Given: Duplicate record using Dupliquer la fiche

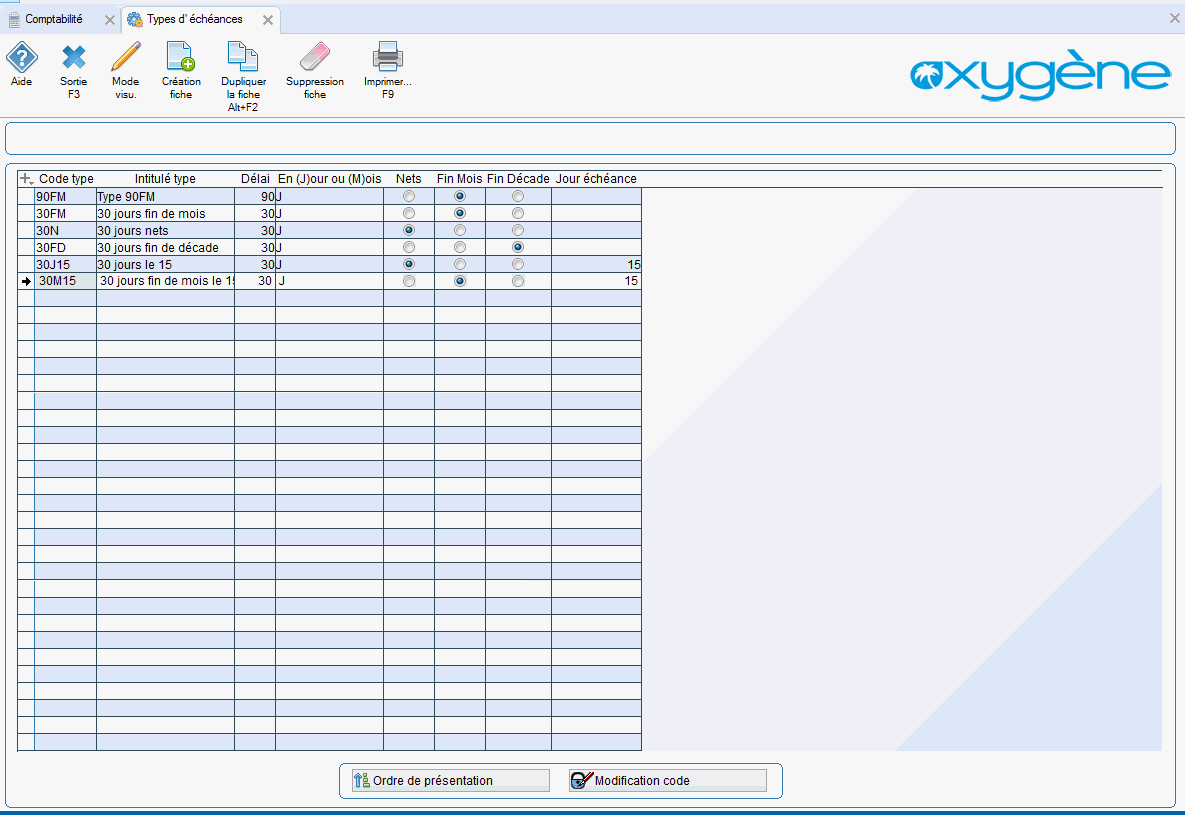Looking at the screenshot, I should pos(243,58).
